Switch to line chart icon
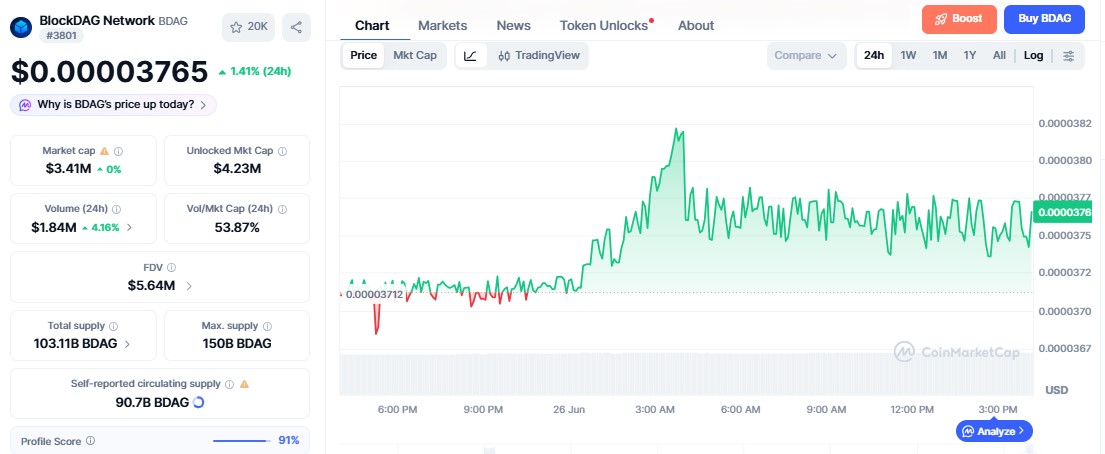1105x454 pixels. [470, 56]
